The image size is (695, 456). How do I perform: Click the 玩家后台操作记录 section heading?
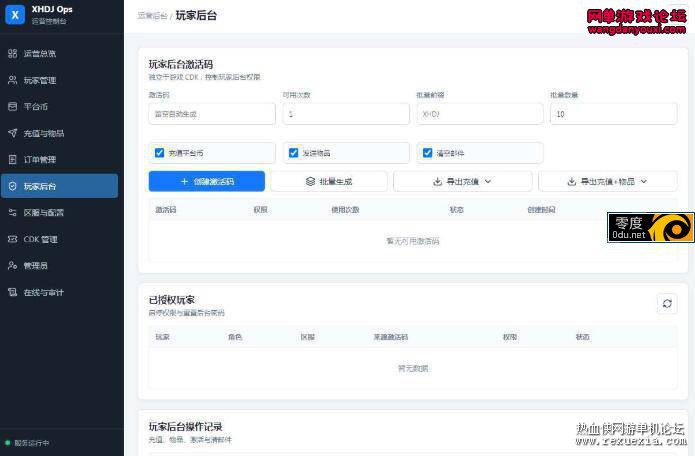[x=185, y=427]
